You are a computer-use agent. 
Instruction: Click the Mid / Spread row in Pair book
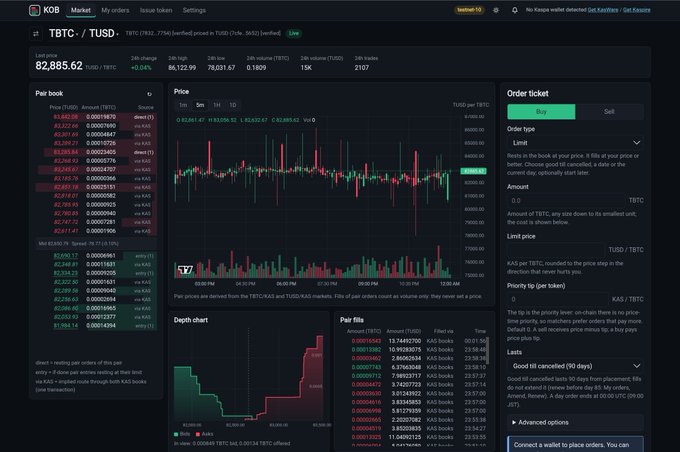pyautogui.click(x=95, y=244)
